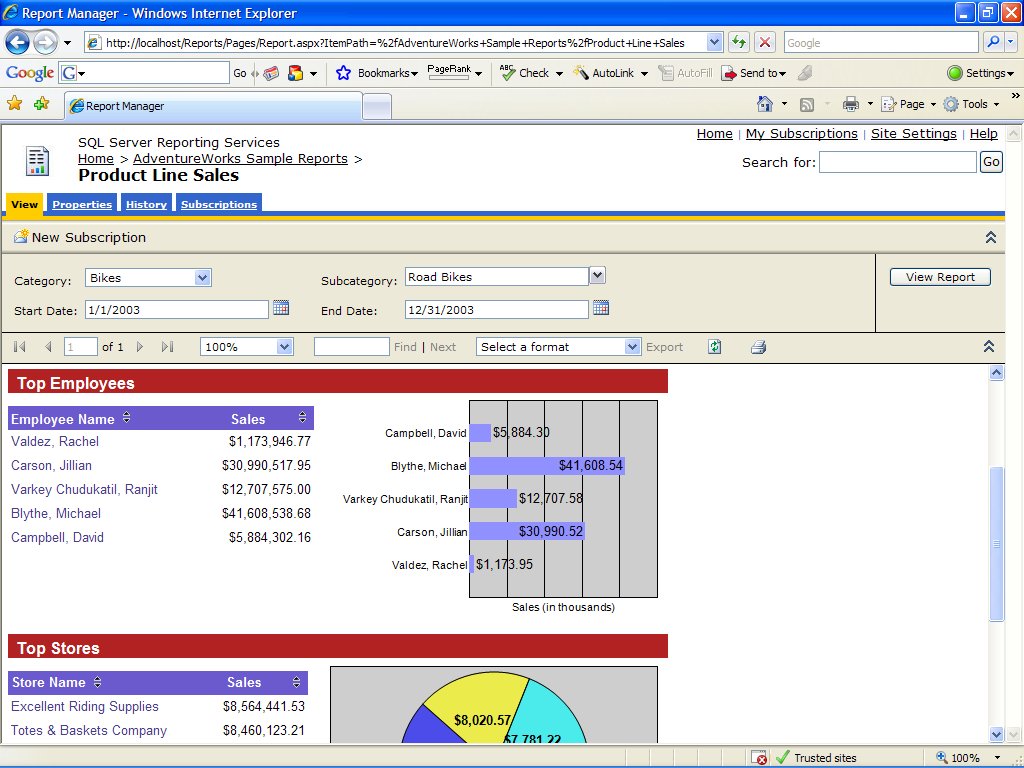Viewport: 1024px width, 768px height.
Task: Switch to the History tab
Action: pos(146,204)
